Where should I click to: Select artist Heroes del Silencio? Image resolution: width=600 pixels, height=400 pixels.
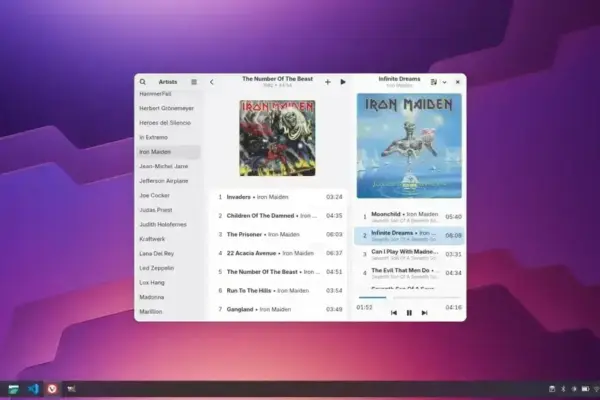168,123
